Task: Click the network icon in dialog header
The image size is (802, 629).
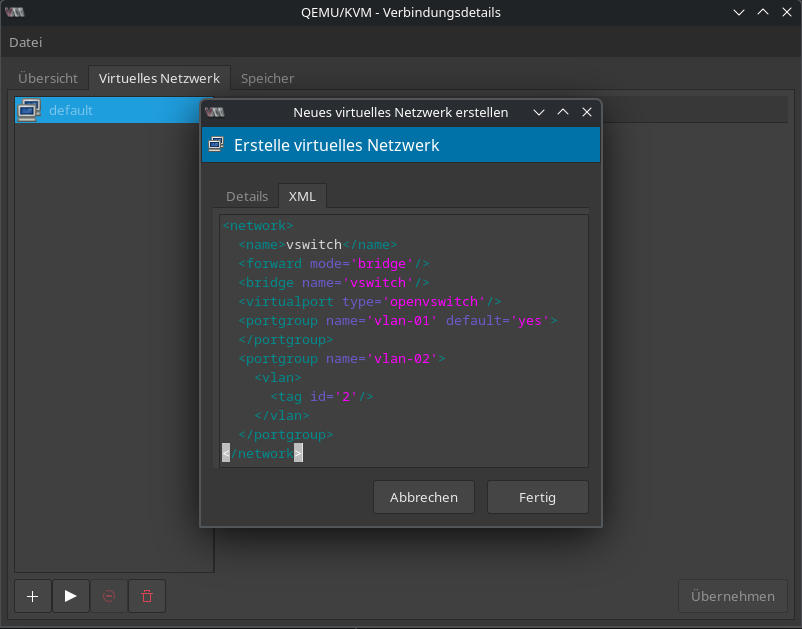Action: [x=217, y=145]
